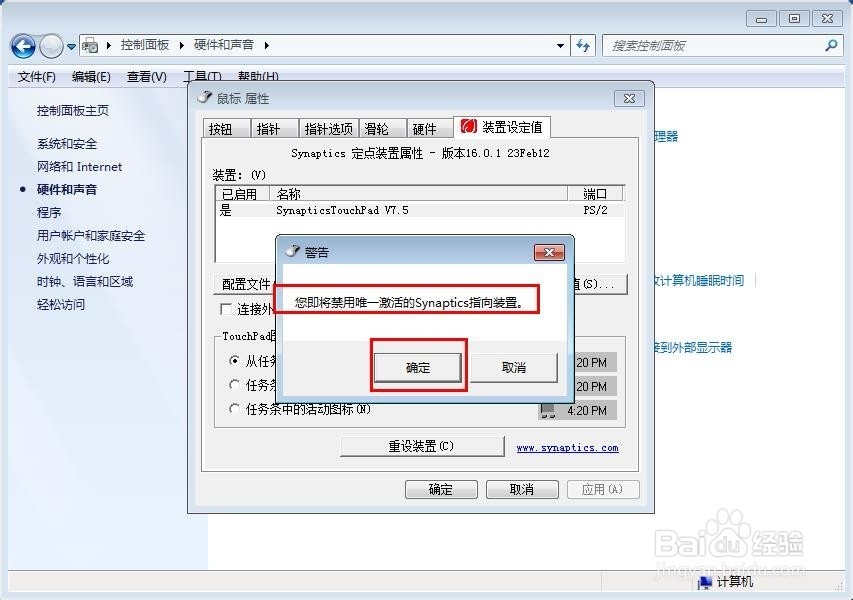Open 外观和个性化 category
The width and height of the screenshot is (853, 600).
(x=73, y=259)
